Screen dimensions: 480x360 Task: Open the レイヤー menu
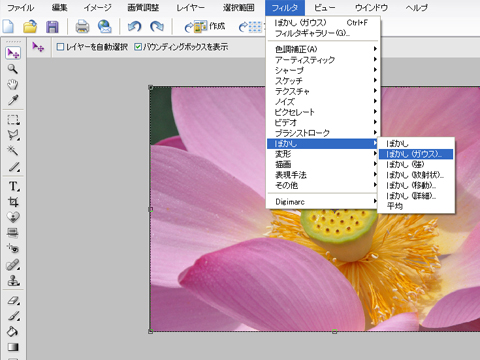click(x=191, y=8)
